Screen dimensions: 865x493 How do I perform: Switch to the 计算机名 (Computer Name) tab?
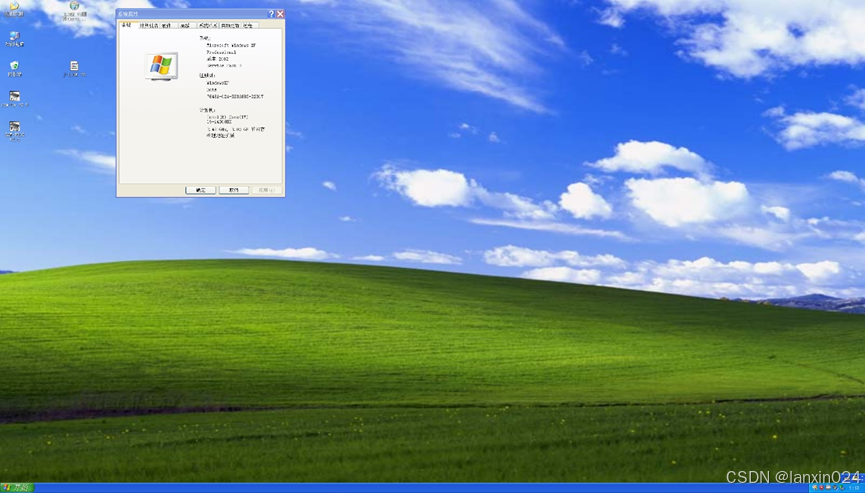[x=149, y=25]
